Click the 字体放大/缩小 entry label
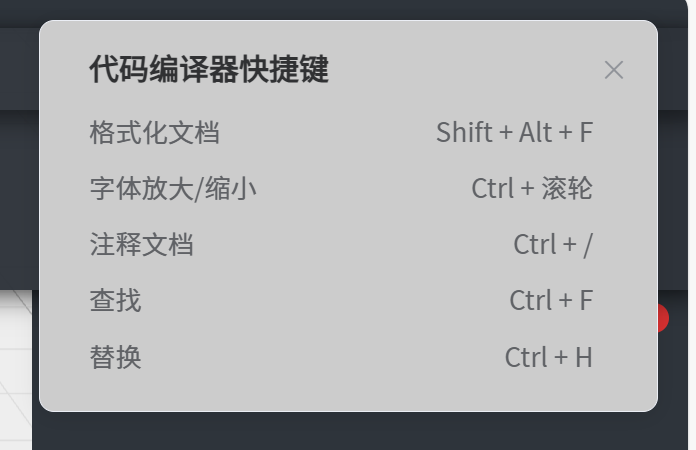696x450 pixels. pos(173,188)
